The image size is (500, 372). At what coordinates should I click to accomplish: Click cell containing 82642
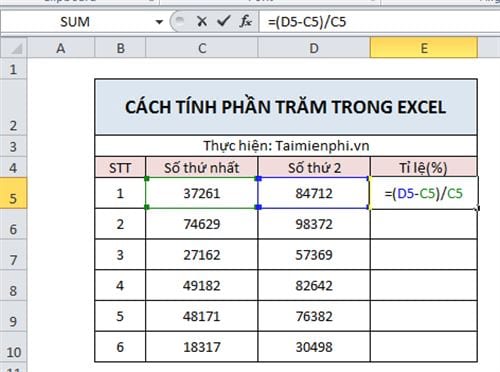pos(314,285)
